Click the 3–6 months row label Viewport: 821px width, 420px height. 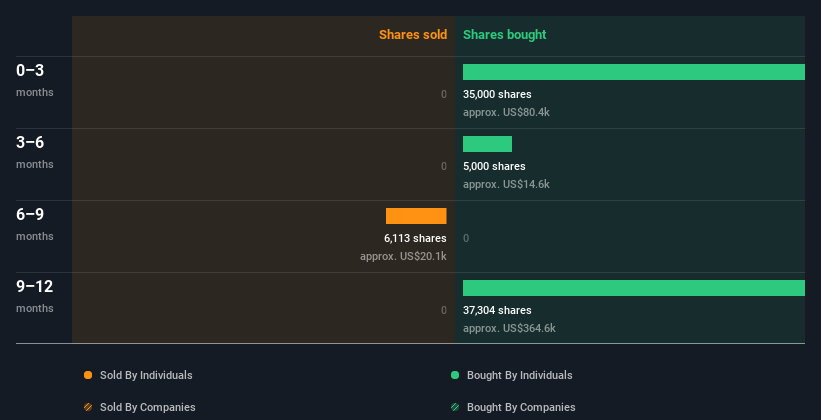click(35, 152)
